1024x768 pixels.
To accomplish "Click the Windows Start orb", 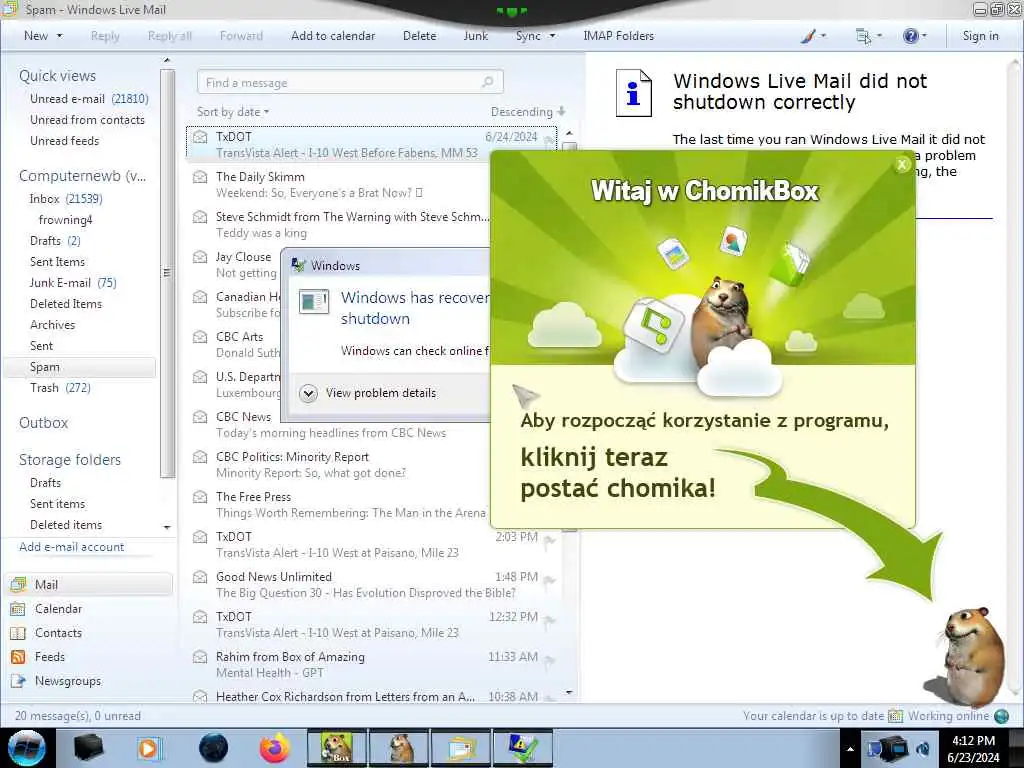I will point(27,748).
